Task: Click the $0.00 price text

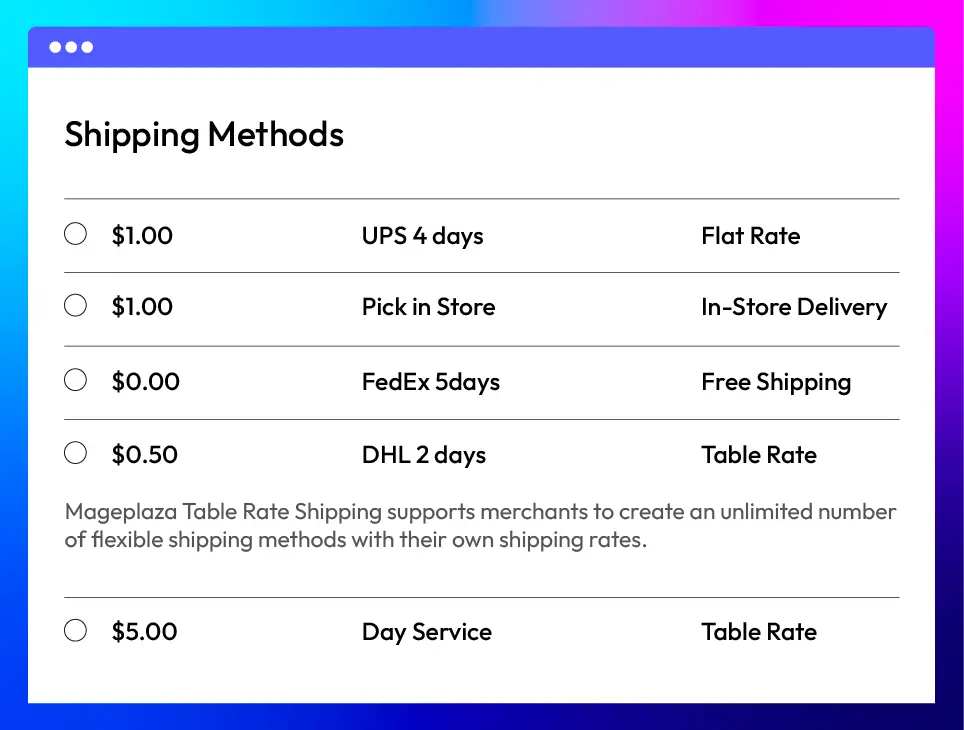Action: (x=146, y=382)
